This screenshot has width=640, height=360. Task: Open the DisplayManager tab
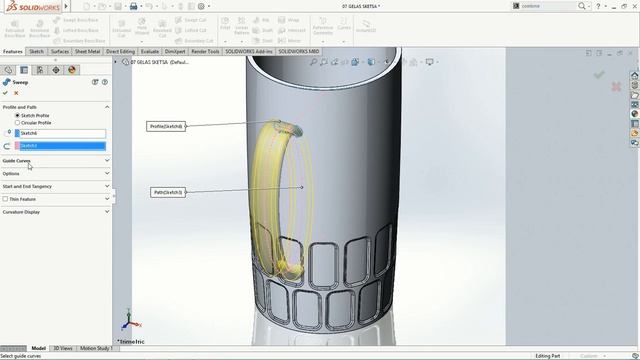click(x=72, y=70)
